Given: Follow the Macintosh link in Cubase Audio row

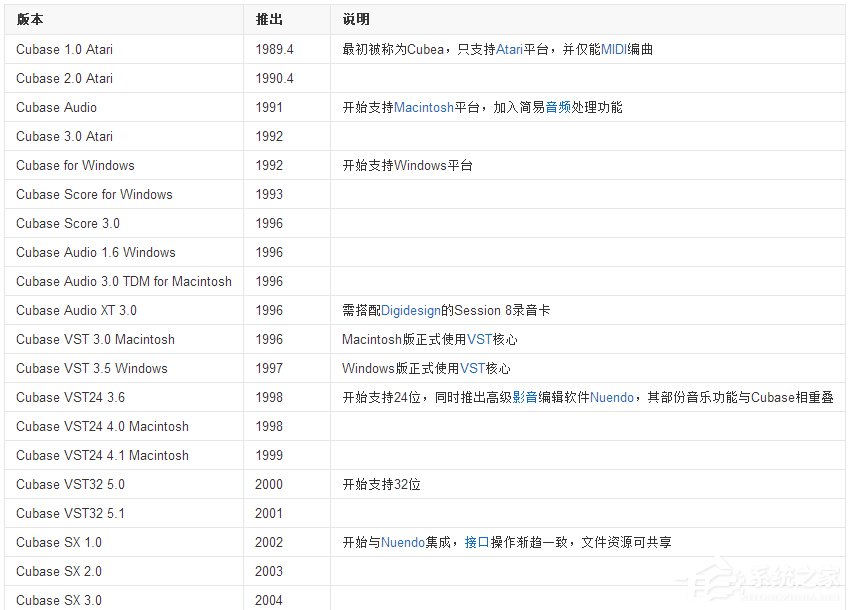Looking at the screenshot, I should [x=424, y=107].
